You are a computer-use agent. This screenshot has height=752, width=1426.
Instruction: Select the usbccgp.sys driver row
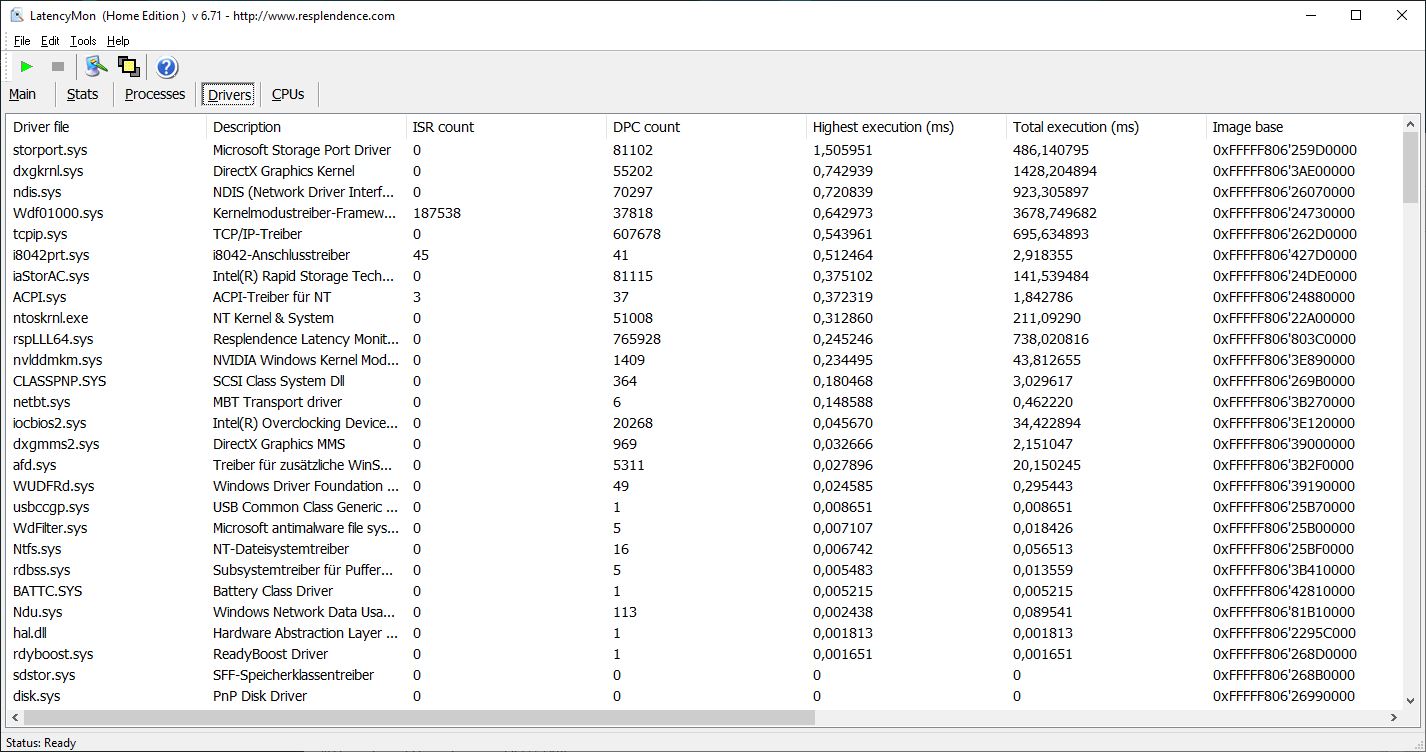(704, 507)
